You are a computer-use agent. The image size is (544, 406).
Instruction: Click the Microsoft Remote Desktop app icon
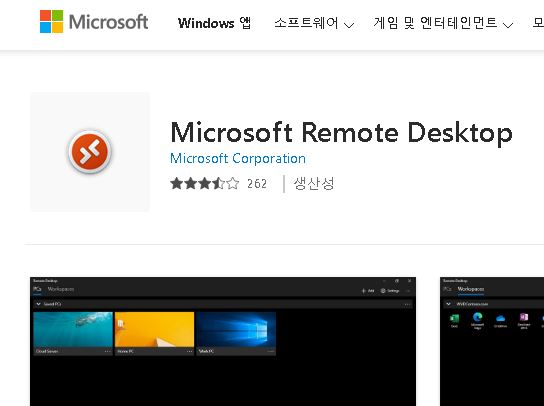90,152
